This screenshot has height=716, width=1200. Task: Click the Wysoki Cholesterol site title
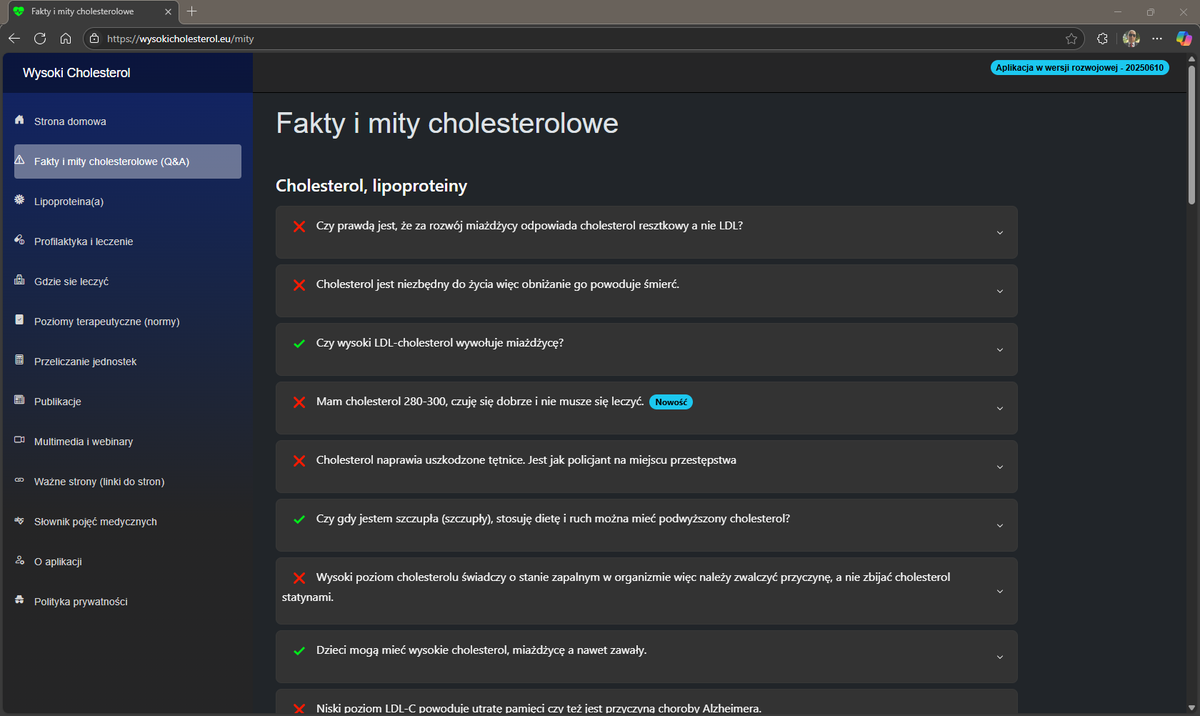click(76, 73)
